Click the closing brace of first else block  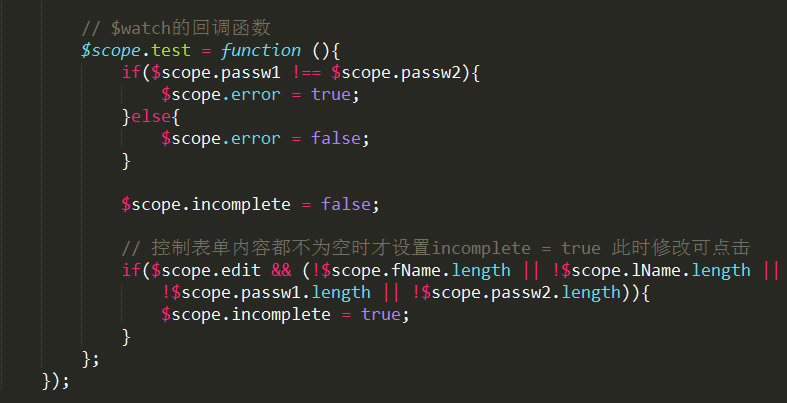(126, 162)
